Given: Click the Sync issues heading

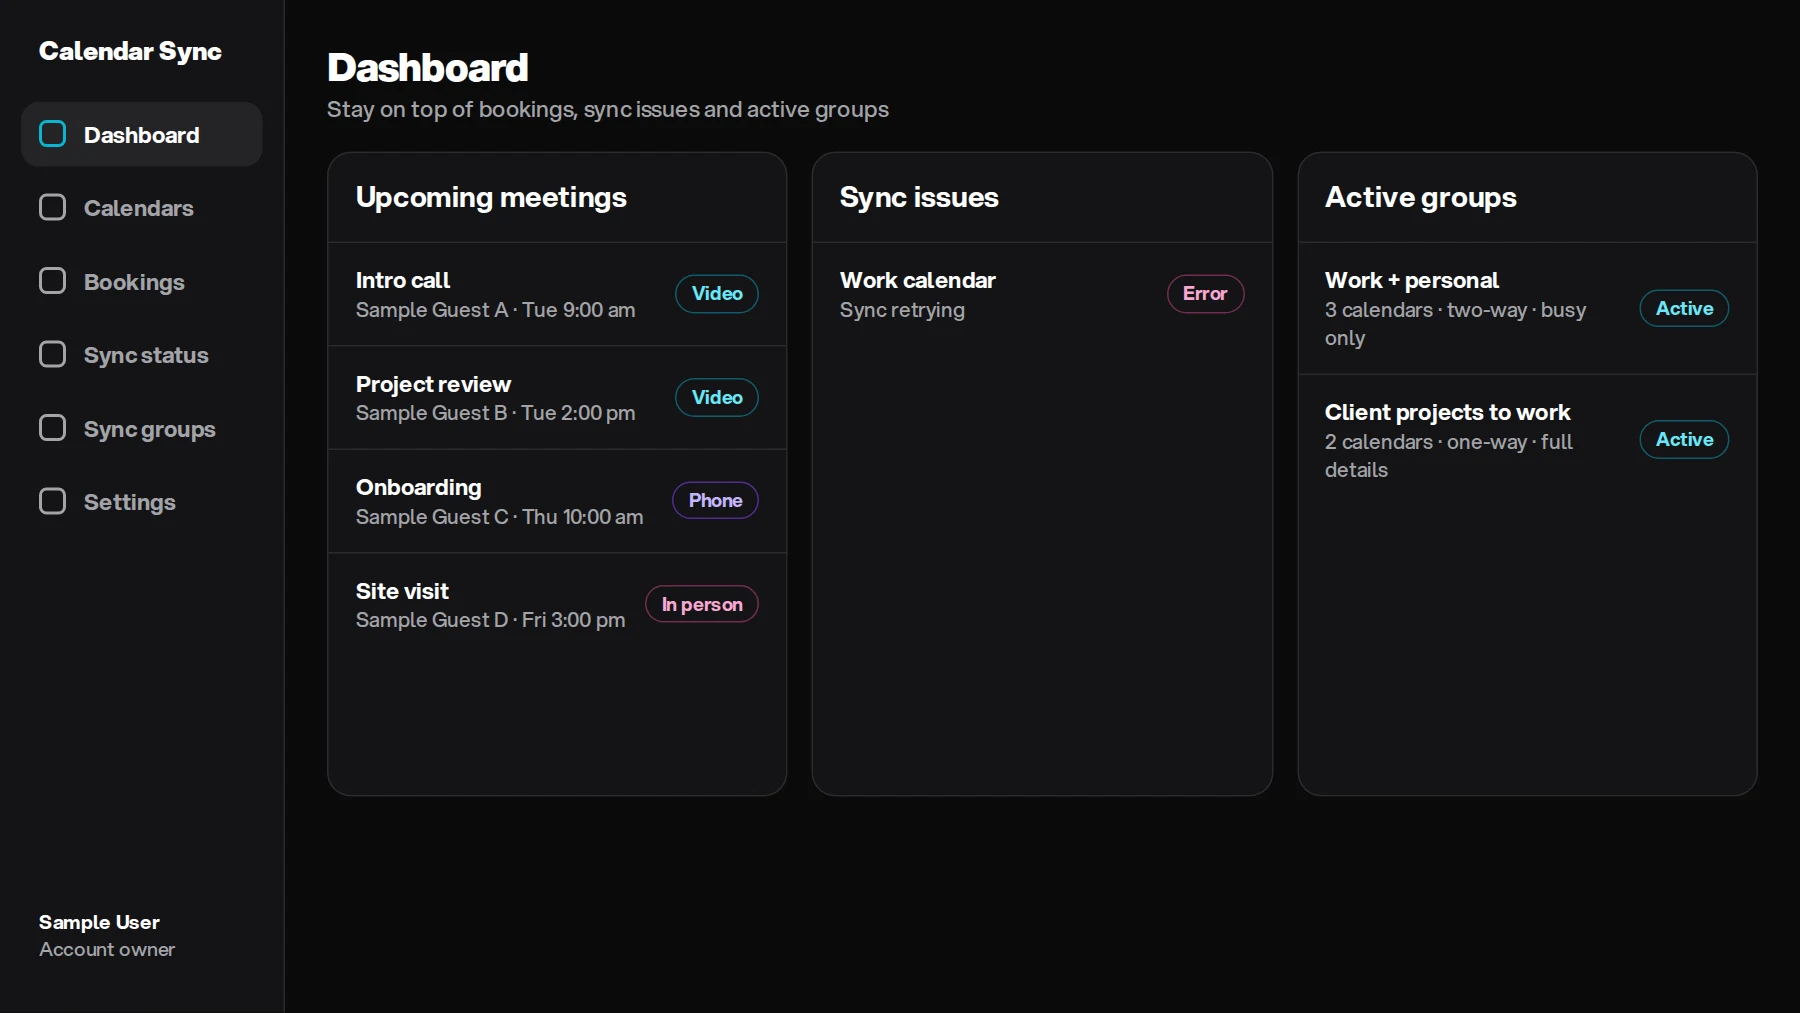Looking at the screenshot, I should tap(919, 197).
